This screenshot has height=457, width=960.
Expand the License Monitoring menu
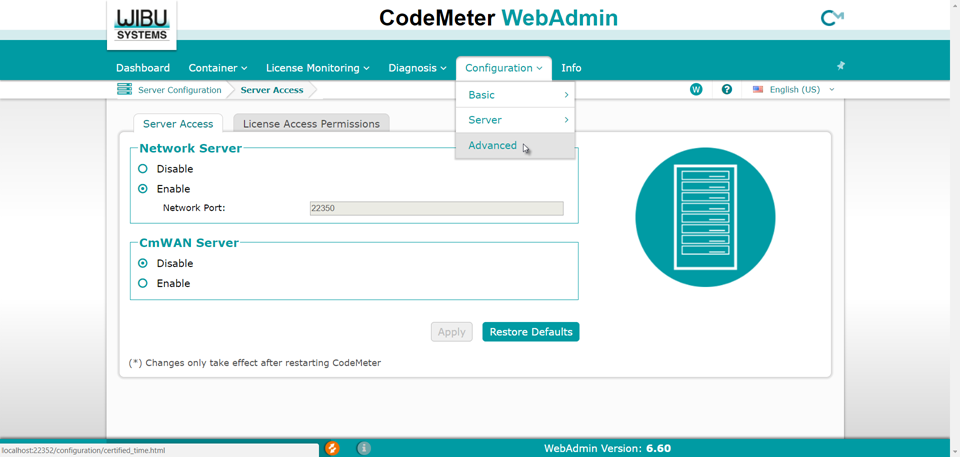pos(317,68)
